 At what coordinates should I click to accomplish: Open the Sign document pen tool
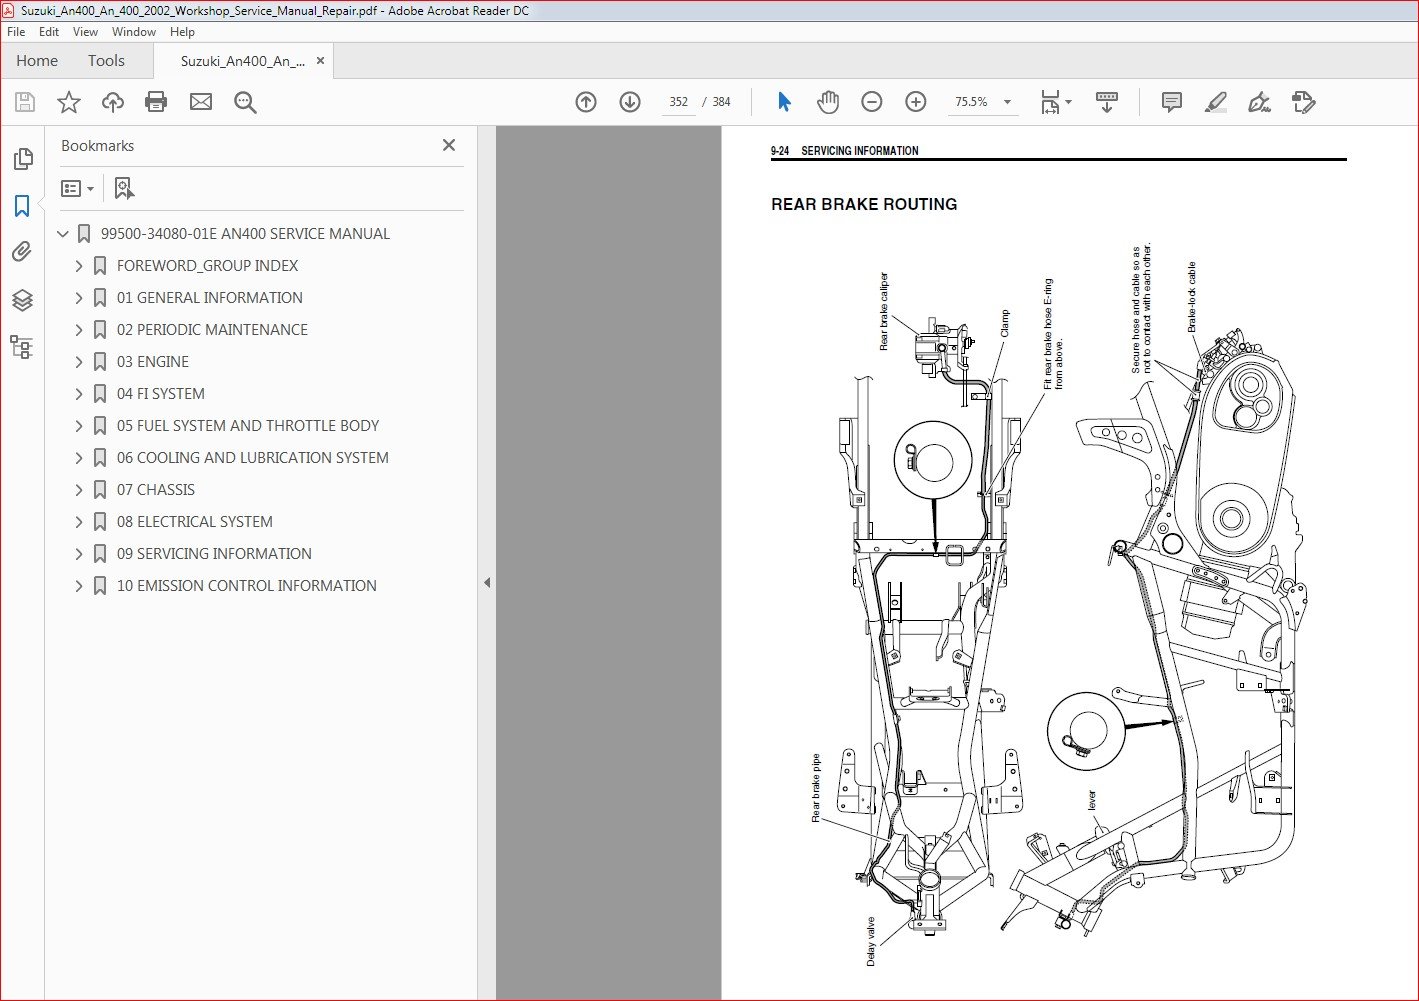point(1260,102)
